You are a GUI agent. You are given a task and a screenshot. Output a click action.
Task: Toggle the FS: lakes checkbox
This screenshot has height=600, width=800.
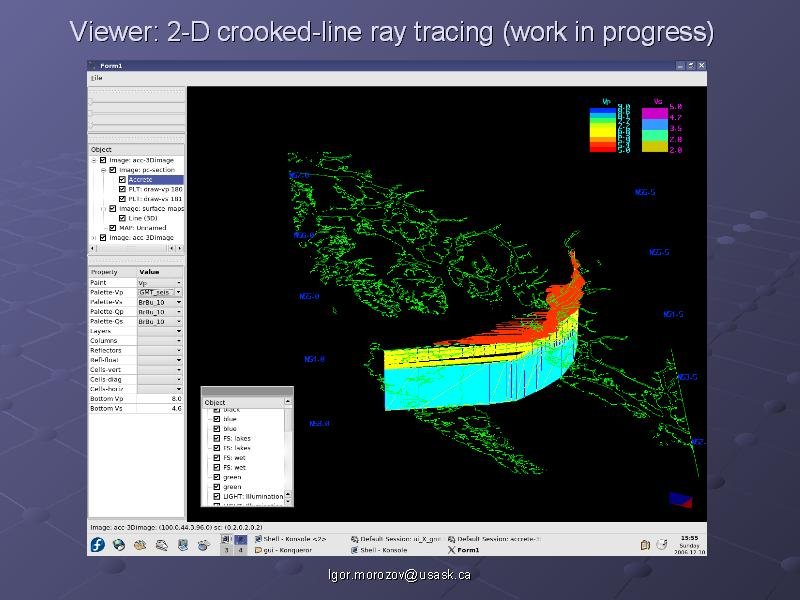tap(216, 438)
